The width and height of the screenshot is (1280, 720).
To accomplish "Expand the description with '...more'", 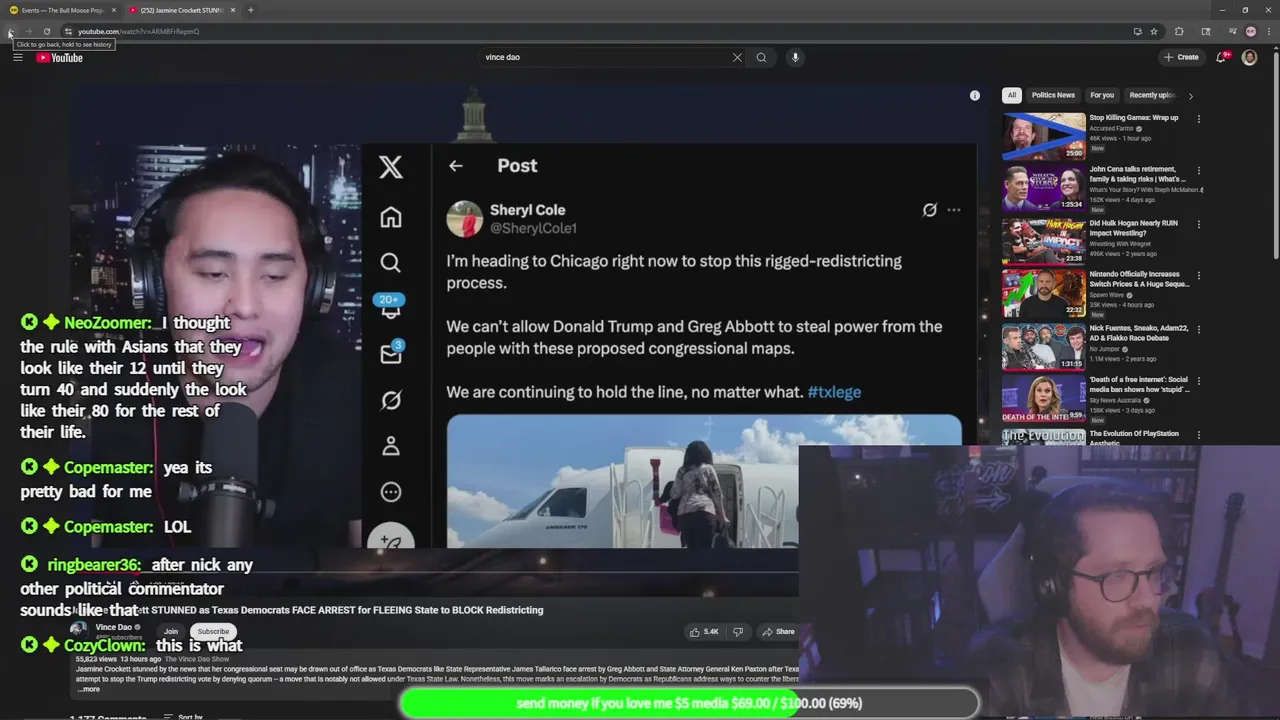I will click(88, 689).
